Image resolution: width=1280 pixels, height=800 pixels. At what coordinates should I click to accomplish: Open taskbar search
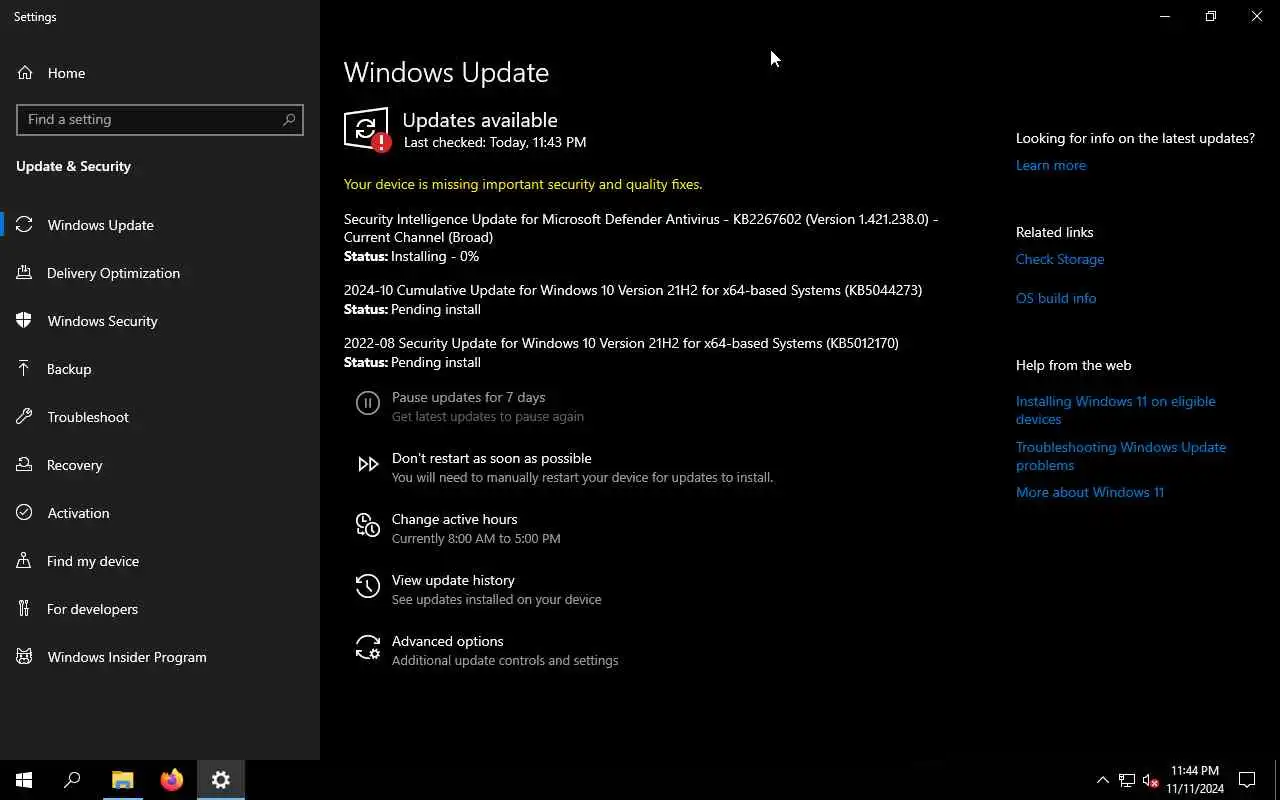click(72, 780)
